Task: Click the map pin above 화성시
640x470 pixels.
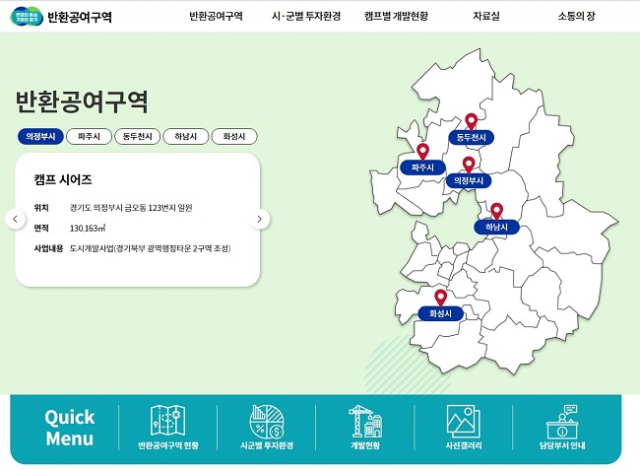Action: (440, 298)
